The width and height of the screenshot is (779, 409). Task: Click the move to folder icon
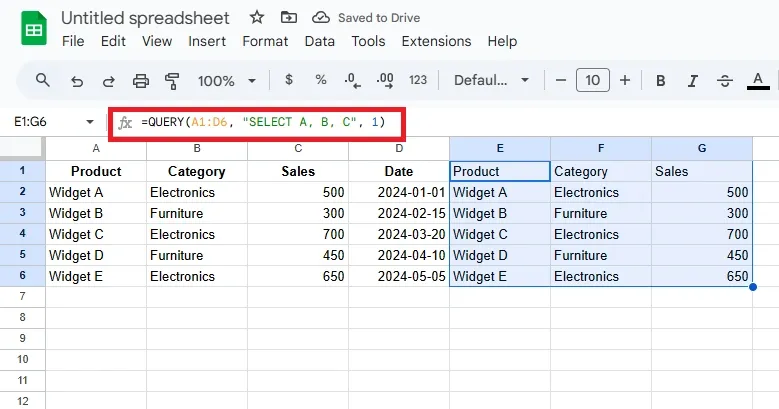[x=289, y=18]
